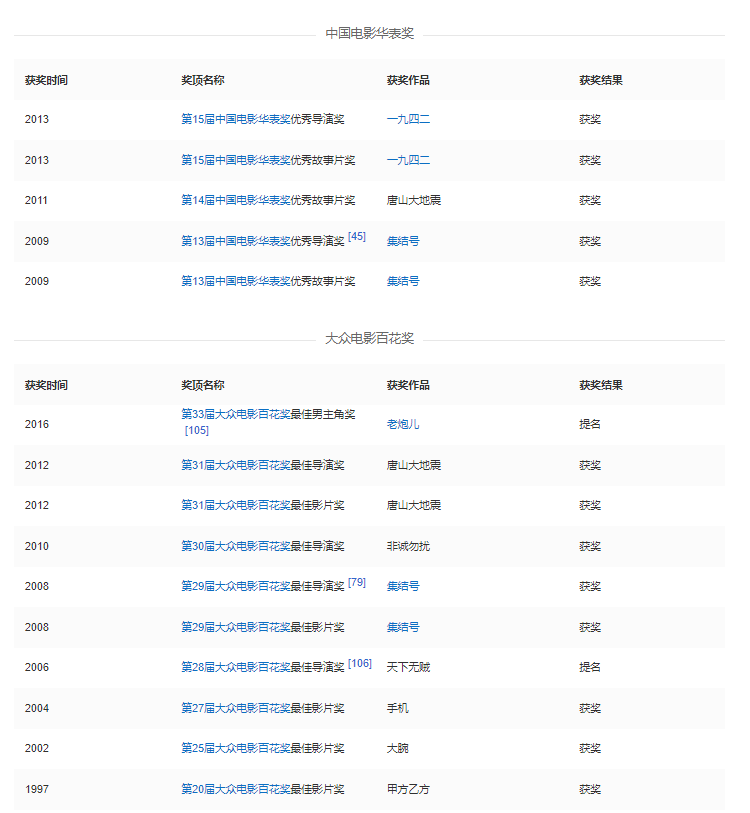
Task: Click 获奖 result in 大腕 row
Action: tap(590, 748)
